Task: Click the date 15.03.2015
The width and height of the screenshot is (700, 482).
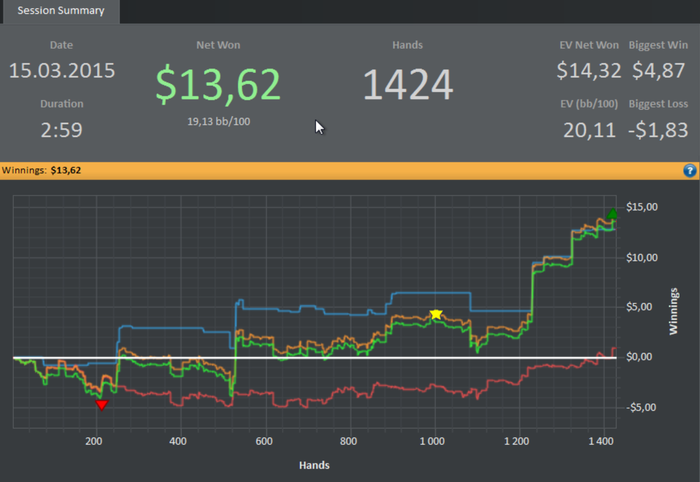Action: point(62,71)
